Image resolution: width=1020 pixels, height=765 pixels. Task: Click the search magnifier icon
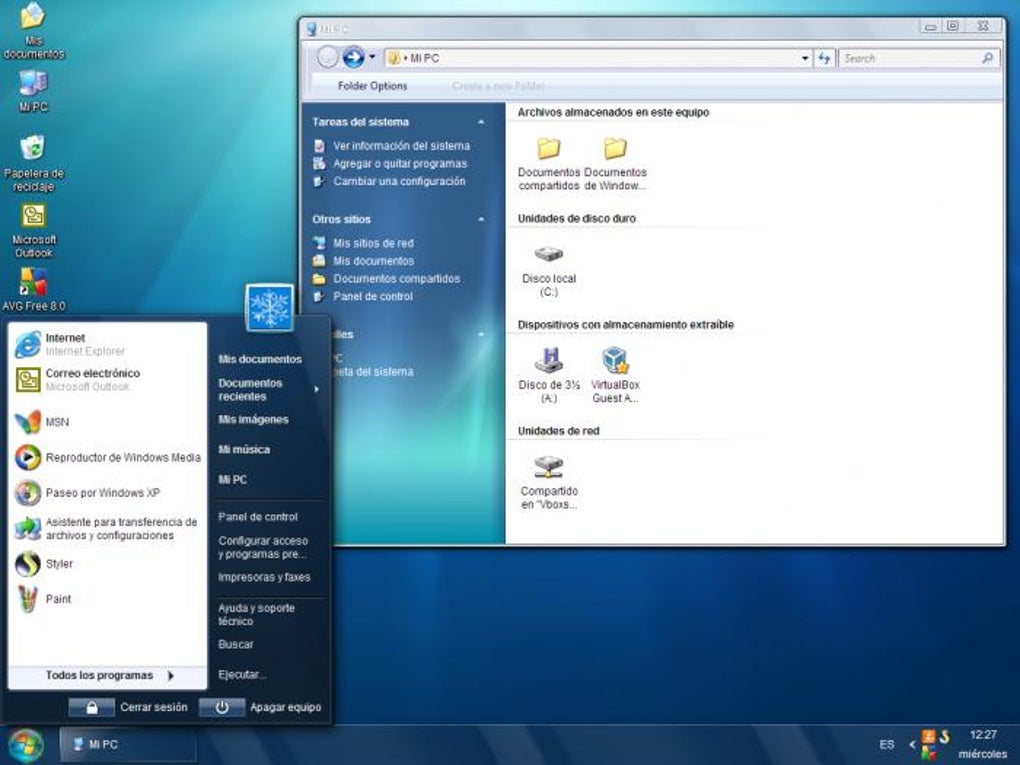coord(987,58)
